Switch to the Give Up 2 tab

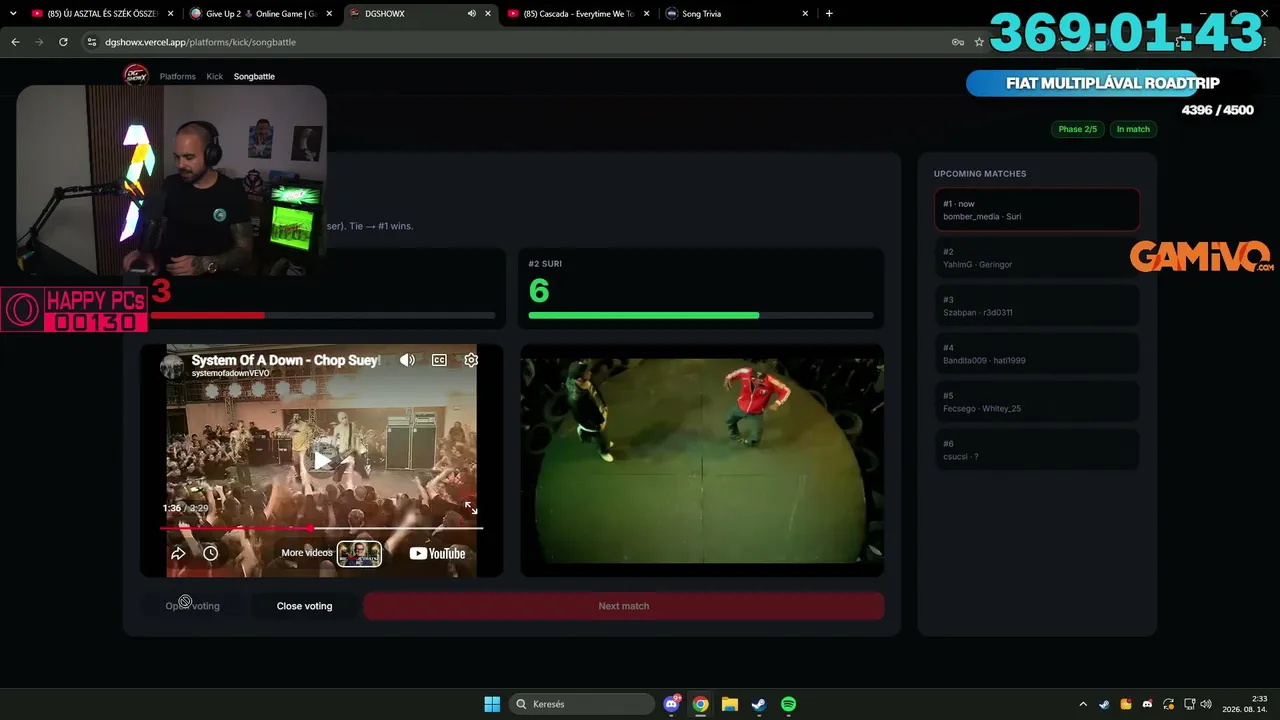(x=262, y=14)
